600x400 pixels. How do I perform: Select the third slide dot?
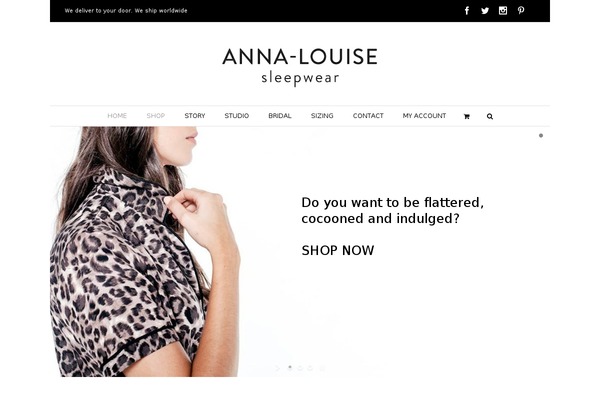coord(310,368)
